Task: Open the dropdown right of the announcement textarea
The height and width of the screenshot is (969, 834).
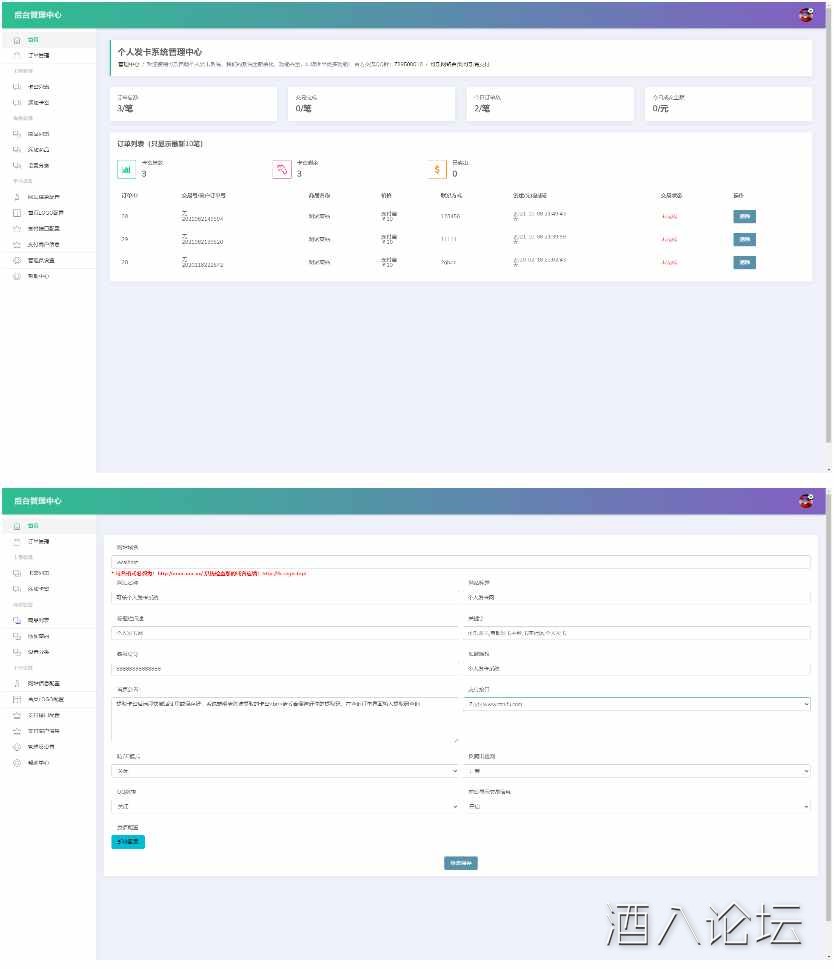Action: tap(638, 704)
